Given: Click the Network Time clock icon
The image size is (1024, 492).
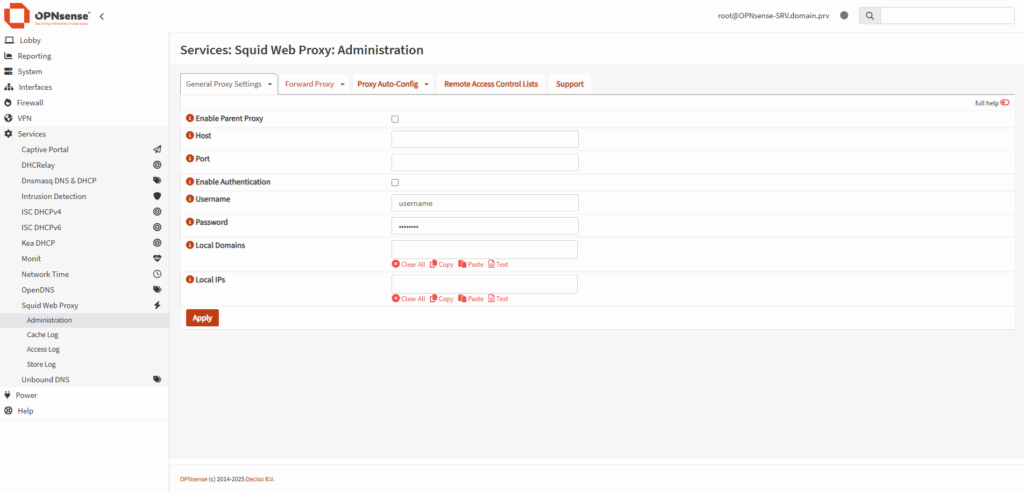Looking at the screenshot, I should tap(157, 274).
